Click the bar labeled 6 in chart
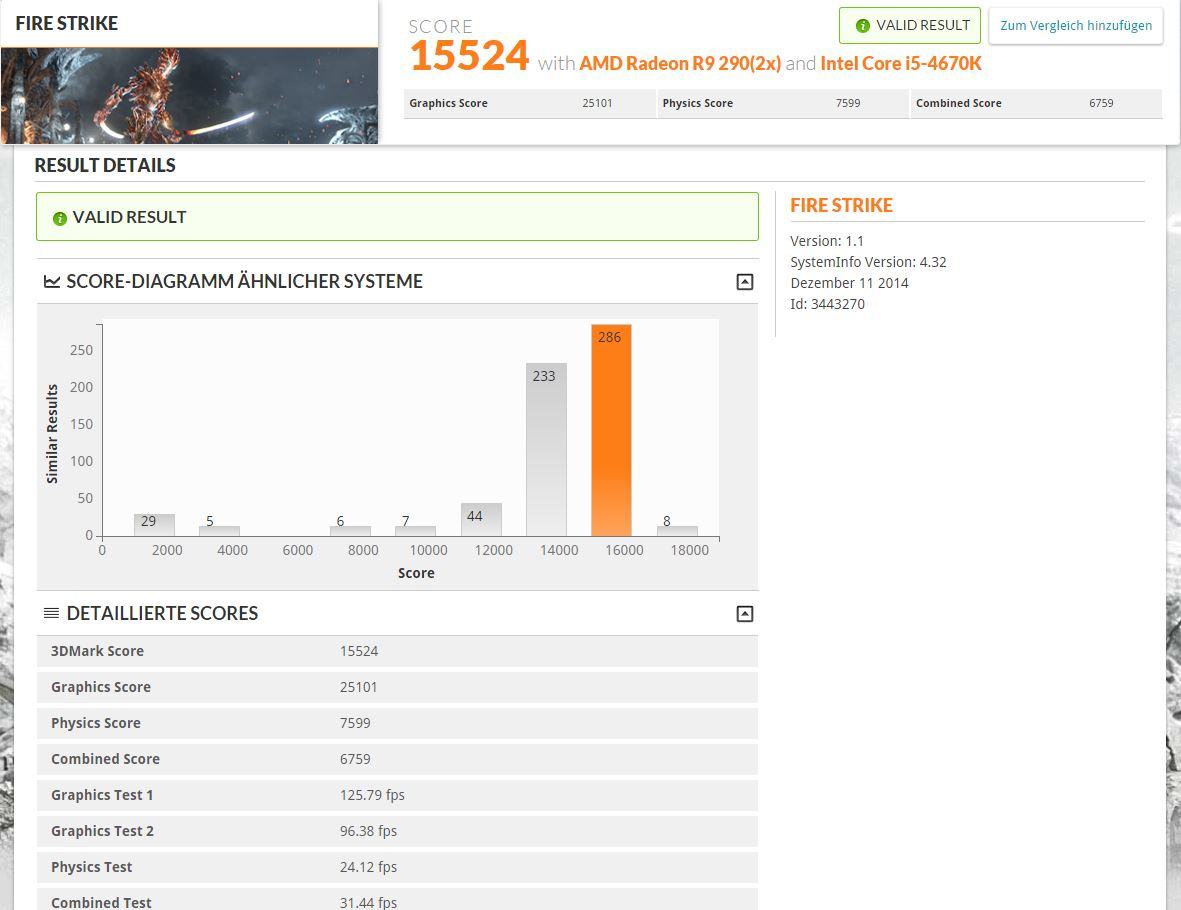Screen dimensions: 1181x910 (350, 531)
